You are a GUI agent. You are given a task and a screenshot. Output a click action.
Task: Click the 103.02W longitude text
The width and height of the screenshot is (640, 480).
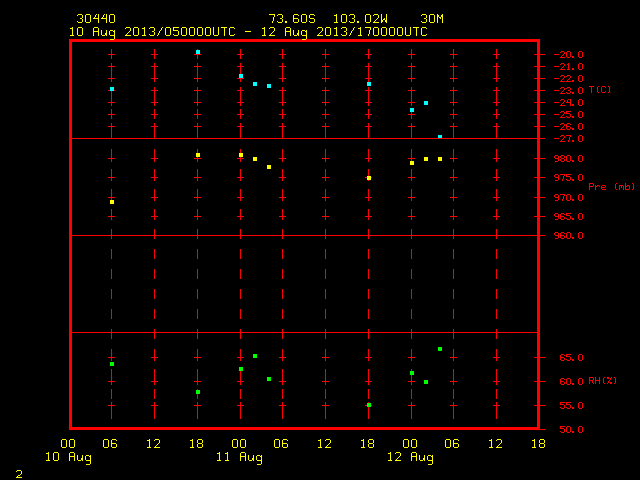(360, 19)
